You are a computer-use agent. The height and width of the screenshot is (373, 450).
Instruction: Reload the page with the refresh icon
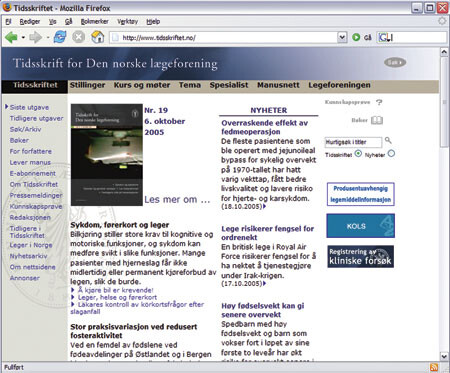point(60,37)
